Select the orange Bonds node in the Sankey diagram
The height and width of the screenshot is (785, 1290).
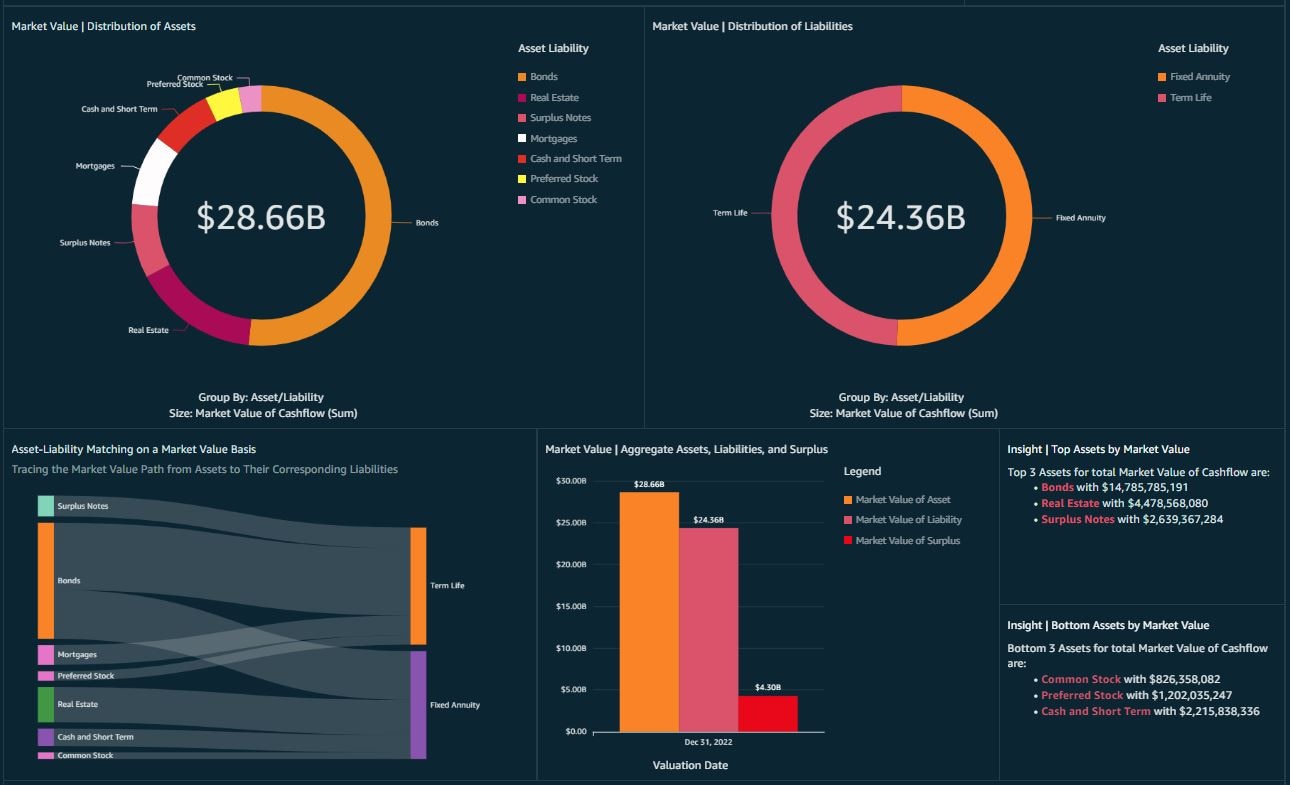coord(45,580)
